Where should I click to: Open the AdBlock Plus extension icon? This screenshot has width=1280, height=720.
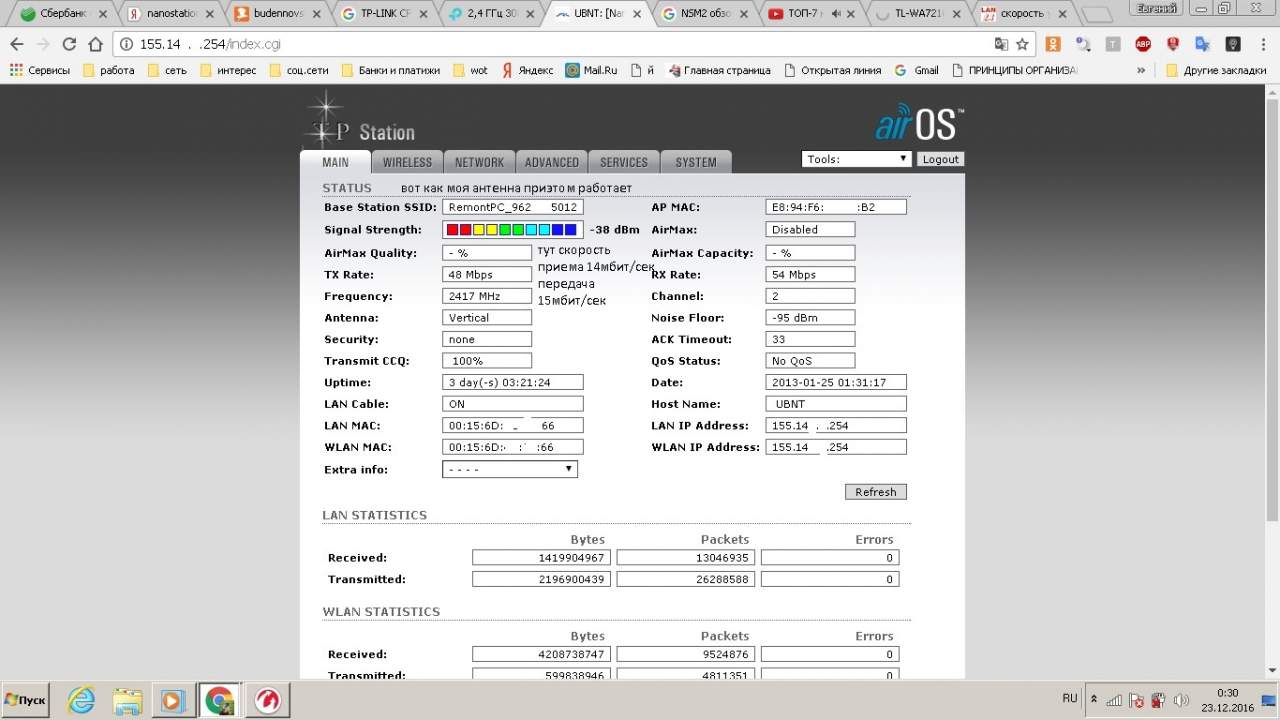[x=1142, y=44]
